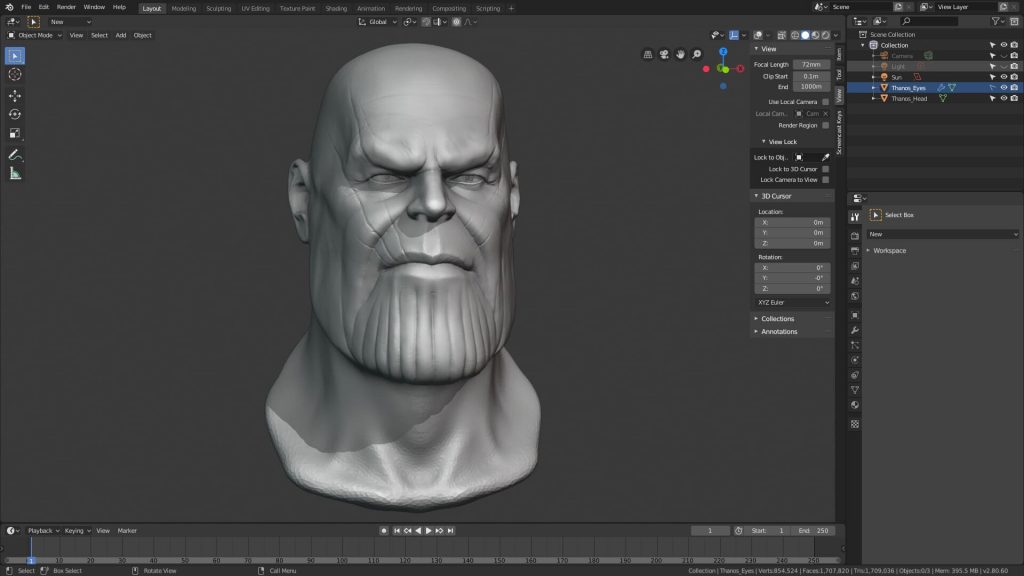The image size is (1024, 576).
Task: Click the zoom magnifier icon in viewport
Action: (x=697, y=54)
